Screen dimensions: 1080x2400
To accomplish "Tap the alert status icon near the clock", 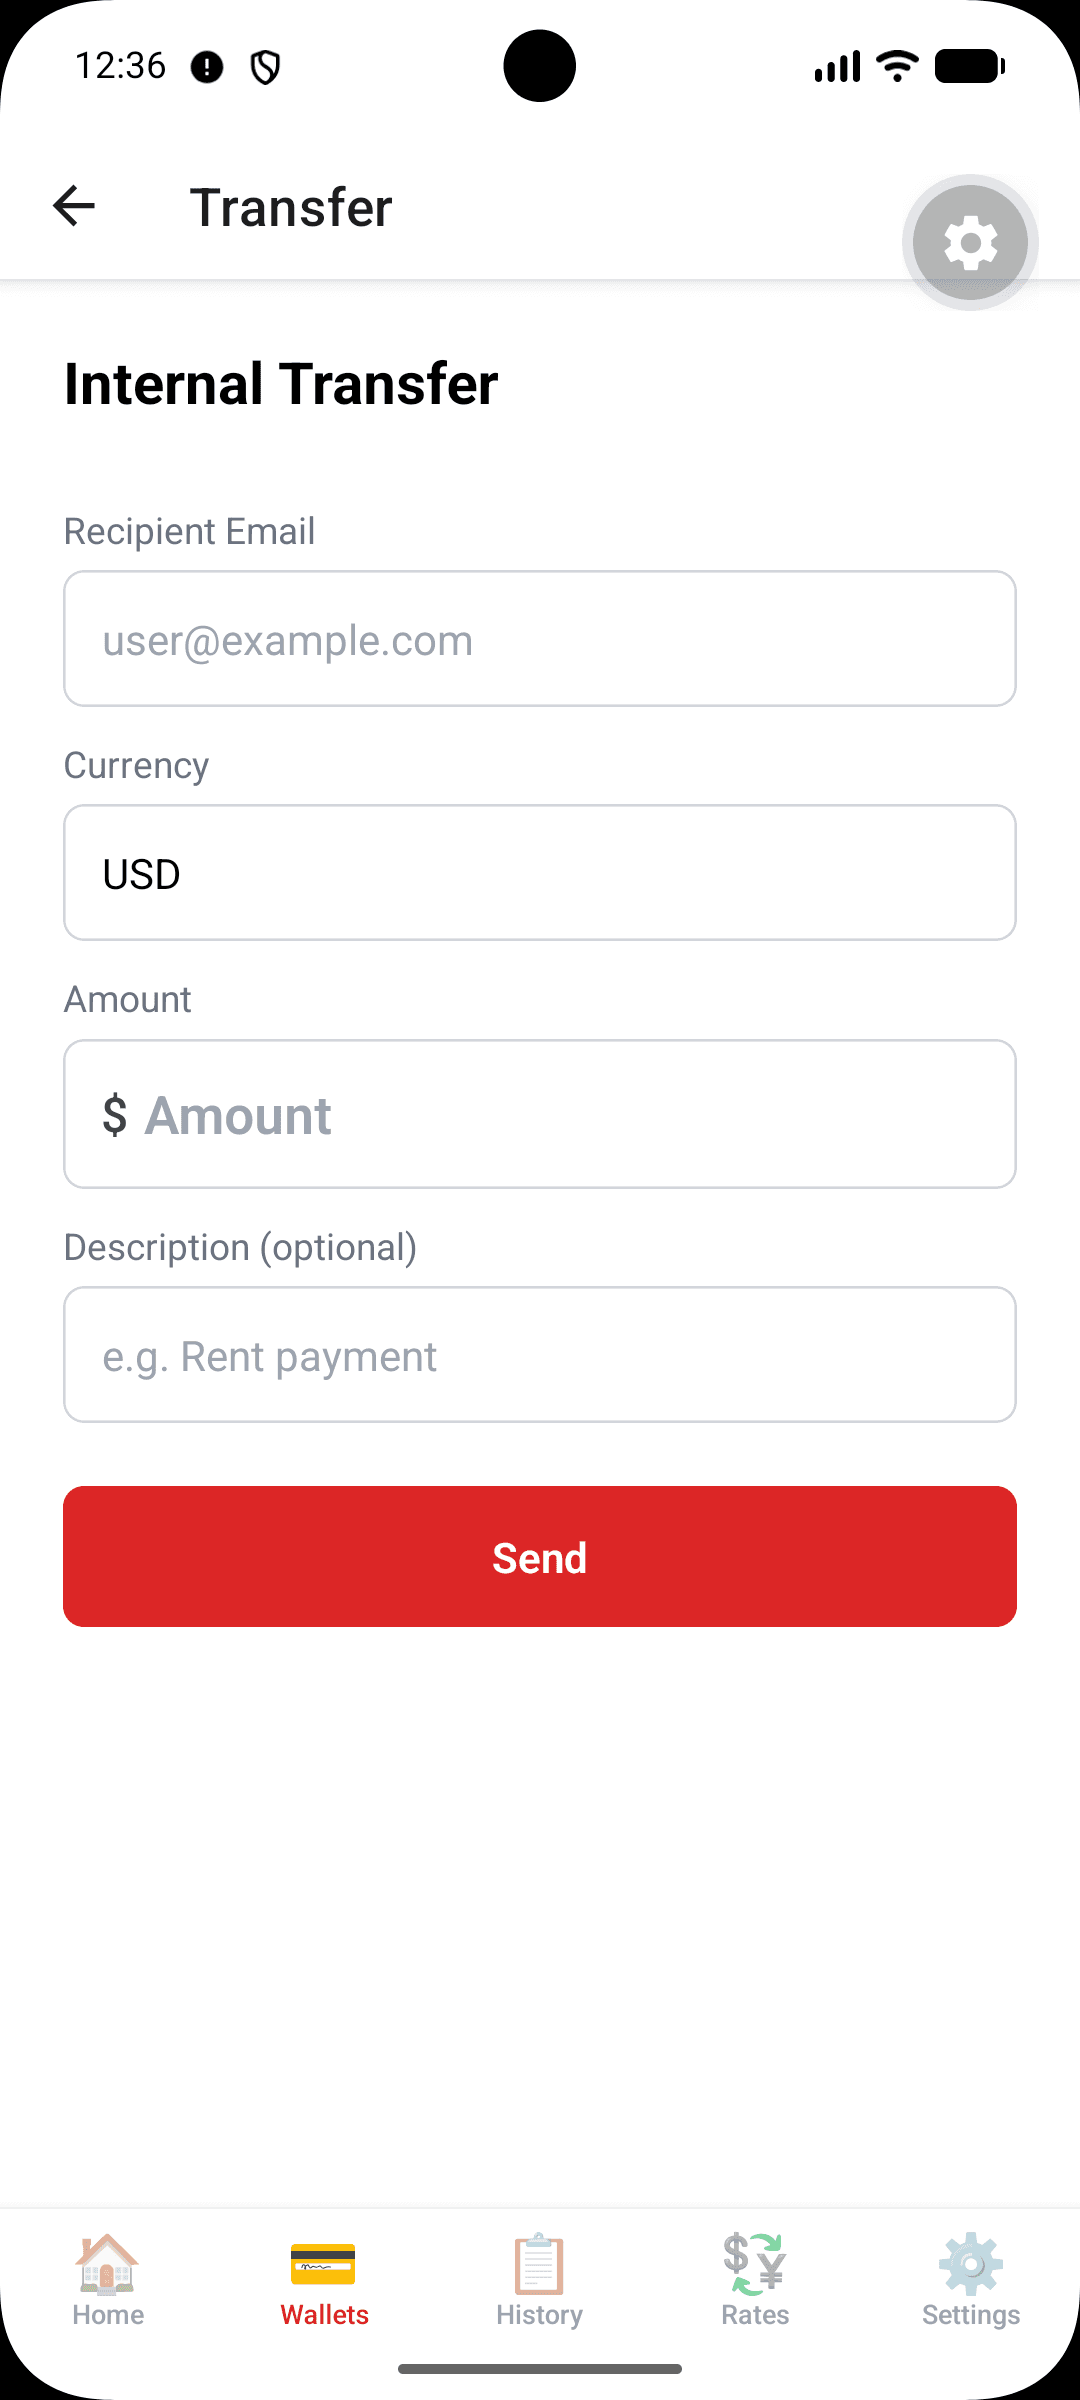I will [207, 67].
